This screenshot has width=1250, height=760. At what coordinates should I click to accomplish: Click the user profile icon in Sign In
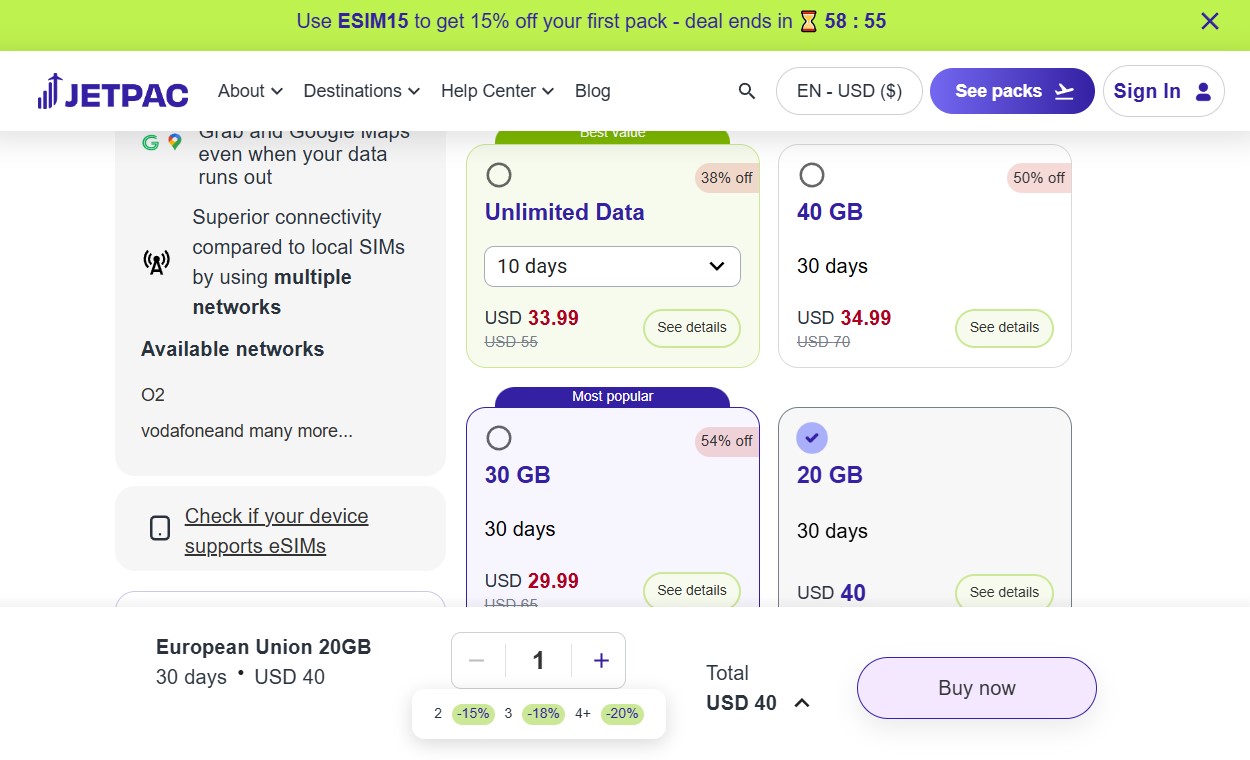tap(1203, 91)
